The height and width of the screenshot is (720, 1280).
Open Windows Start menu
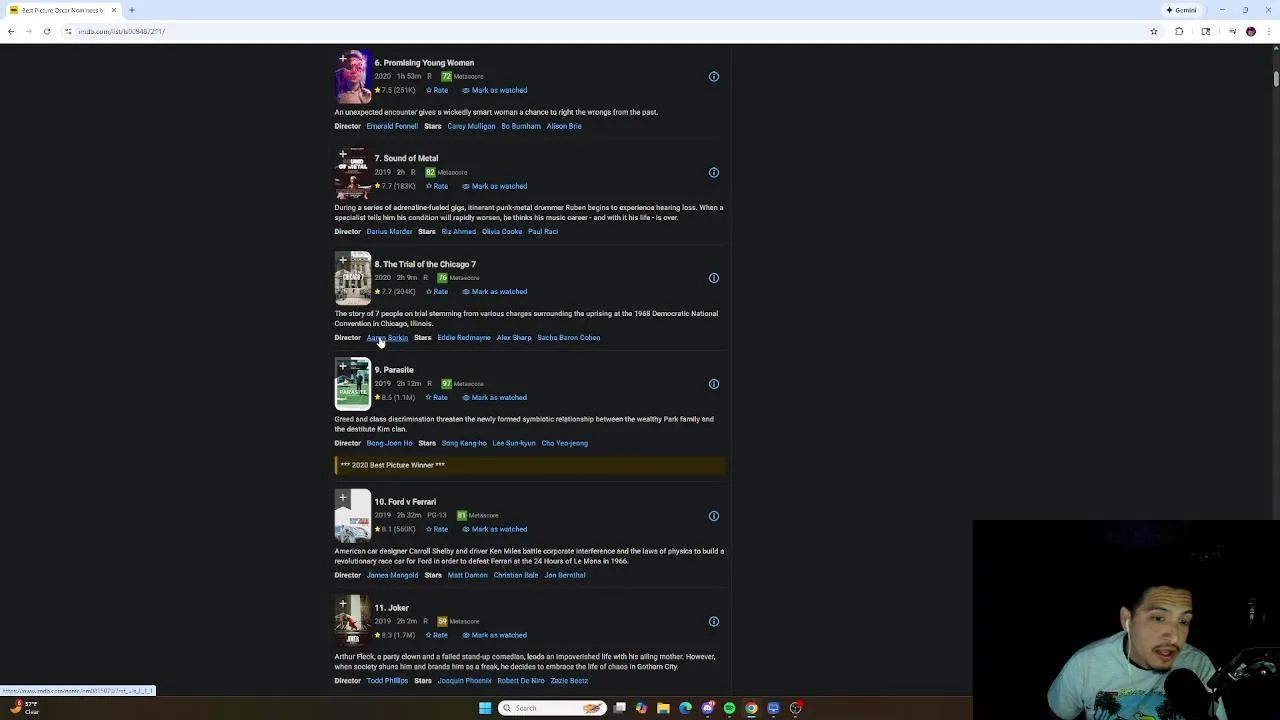[485, 708]
